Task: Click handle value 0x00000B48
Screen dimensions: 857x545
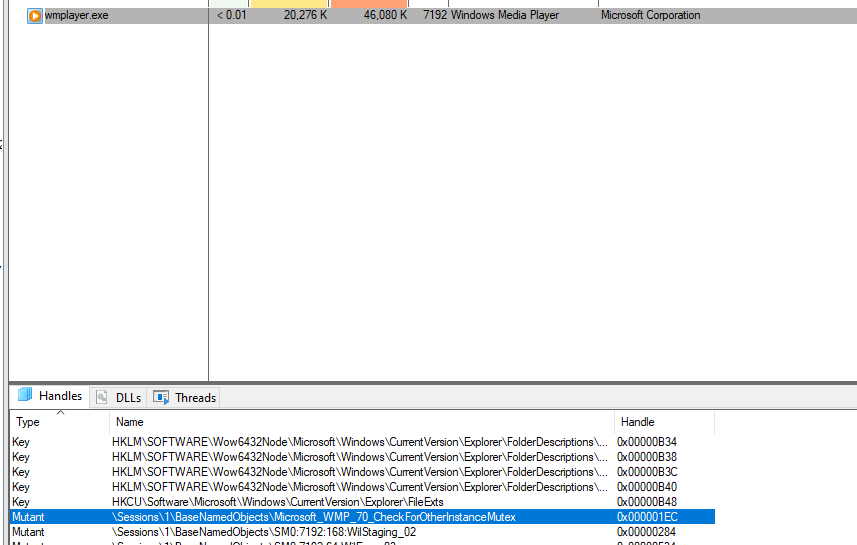Action: 647,502
